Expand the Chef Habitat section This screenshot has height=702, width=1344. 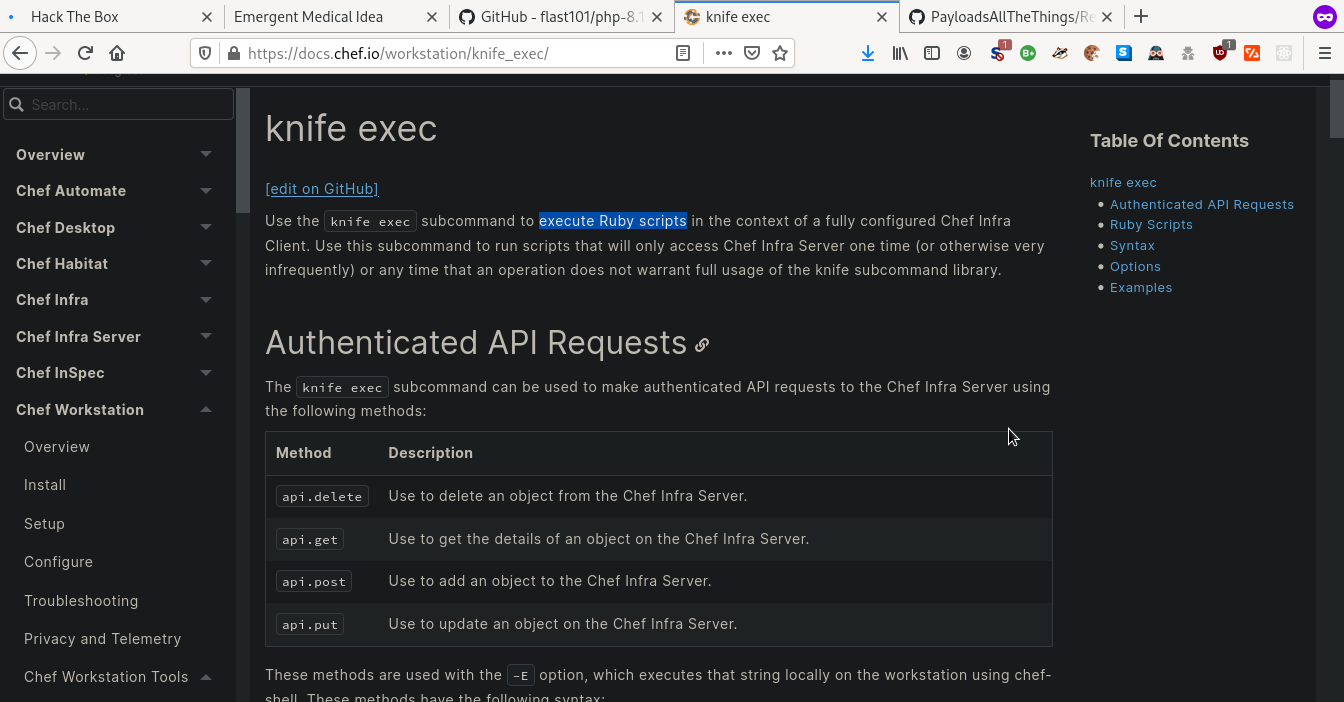click(x=206, y=263)
